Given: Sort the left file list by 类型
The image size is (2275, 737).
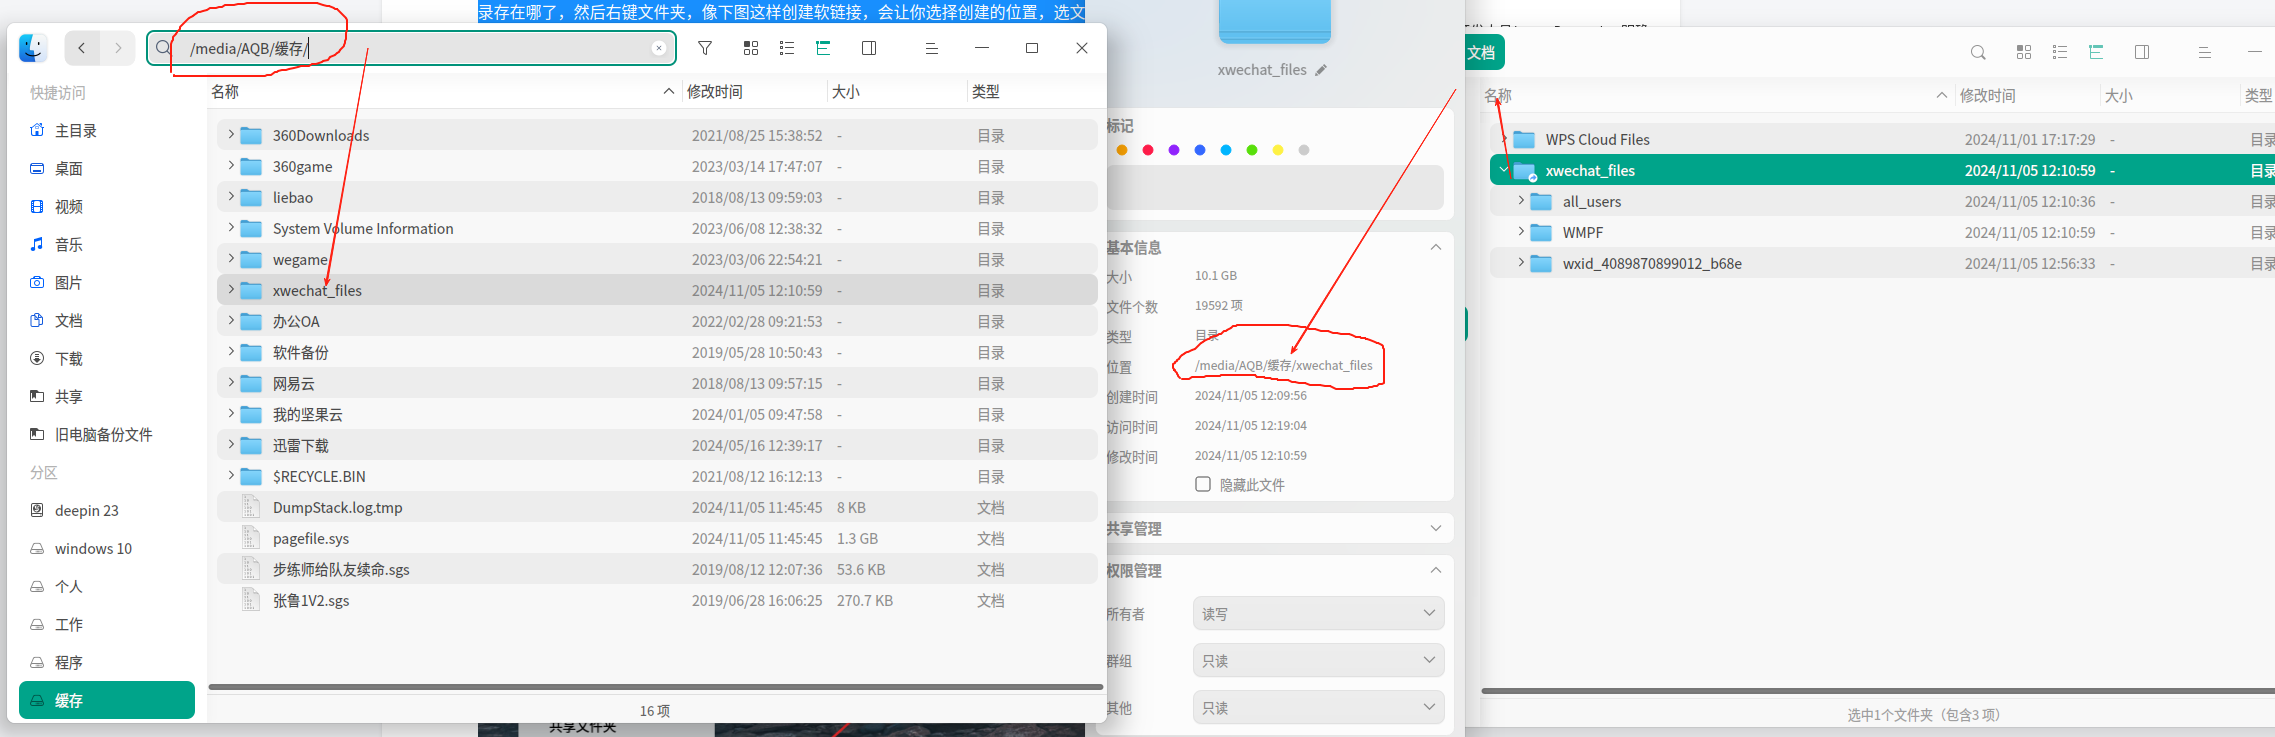Looking at the screenshot, I should (986, 92).
